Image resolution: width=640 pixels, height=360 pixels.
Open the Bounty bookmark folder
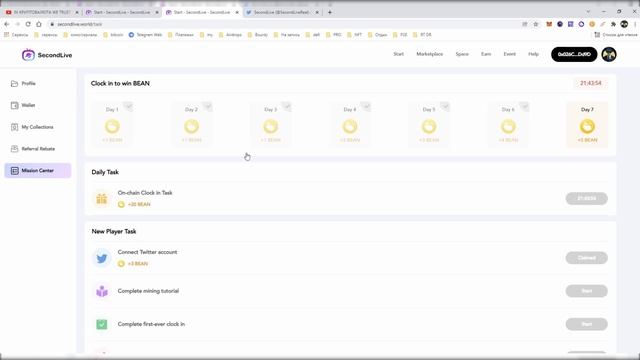(x=258, y=35)
